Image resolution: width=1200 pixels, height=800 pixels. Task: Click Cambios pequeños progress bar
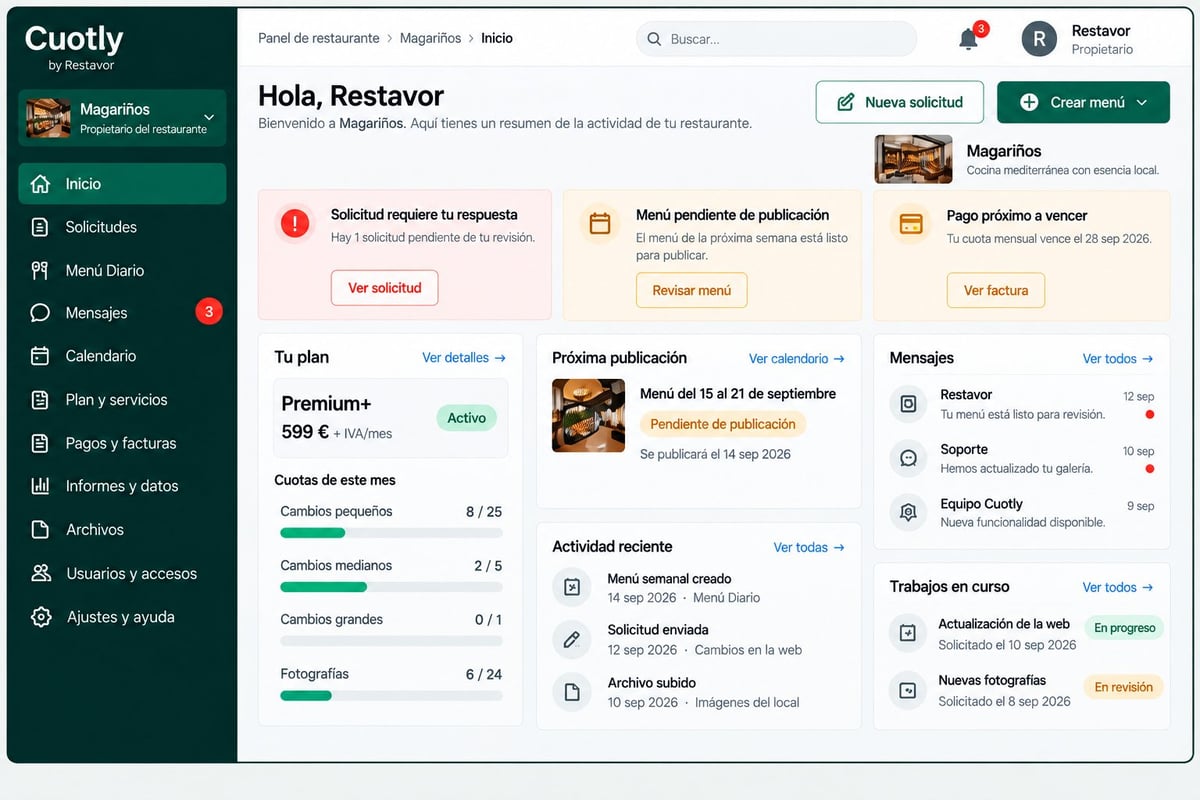pyautogui.click(x=391, y=533)
